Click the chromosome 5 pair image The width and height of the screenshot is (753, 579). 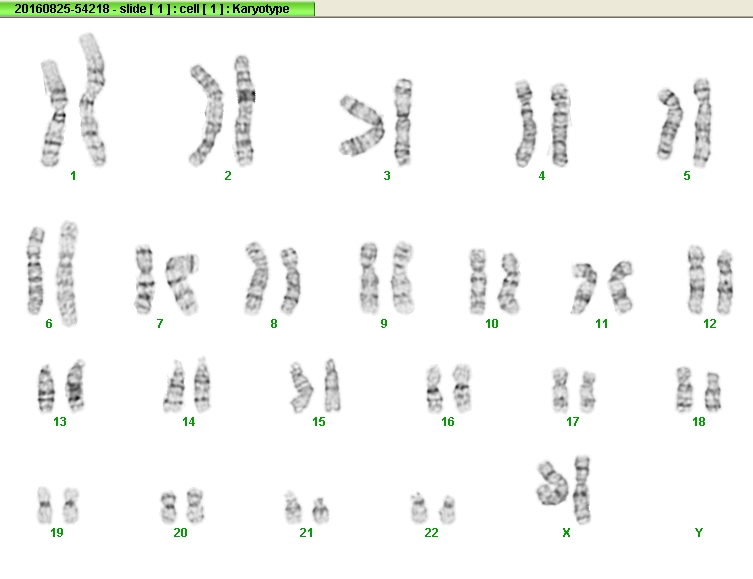click(684, 122)
